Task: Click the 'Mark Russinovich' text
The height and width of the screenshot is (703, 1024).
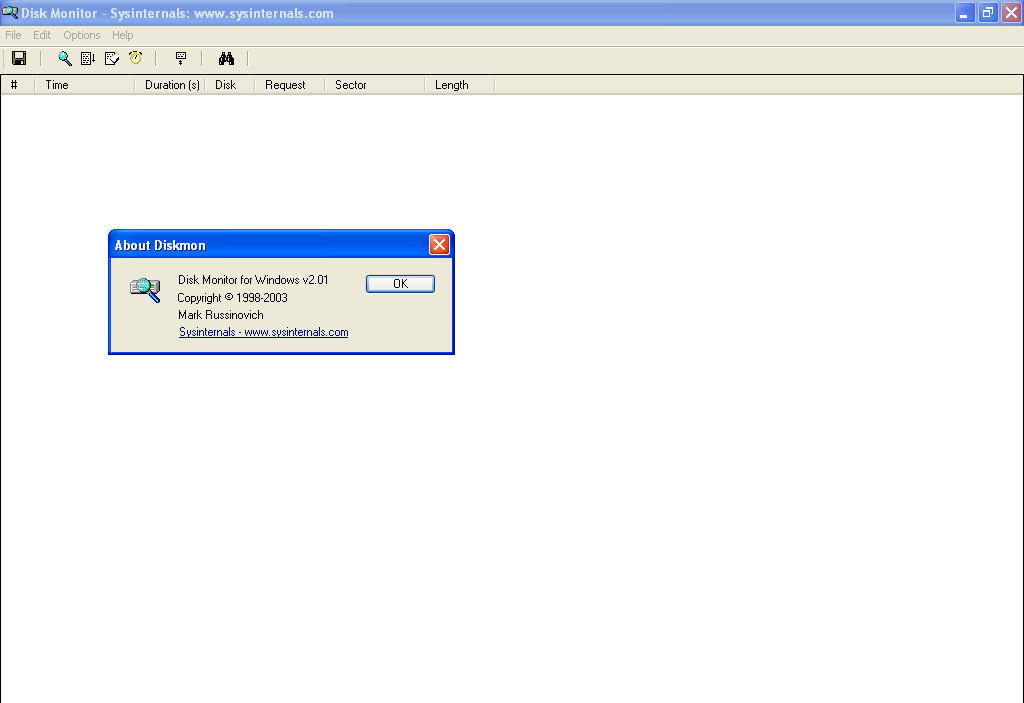Action: (x=221, y=315)
